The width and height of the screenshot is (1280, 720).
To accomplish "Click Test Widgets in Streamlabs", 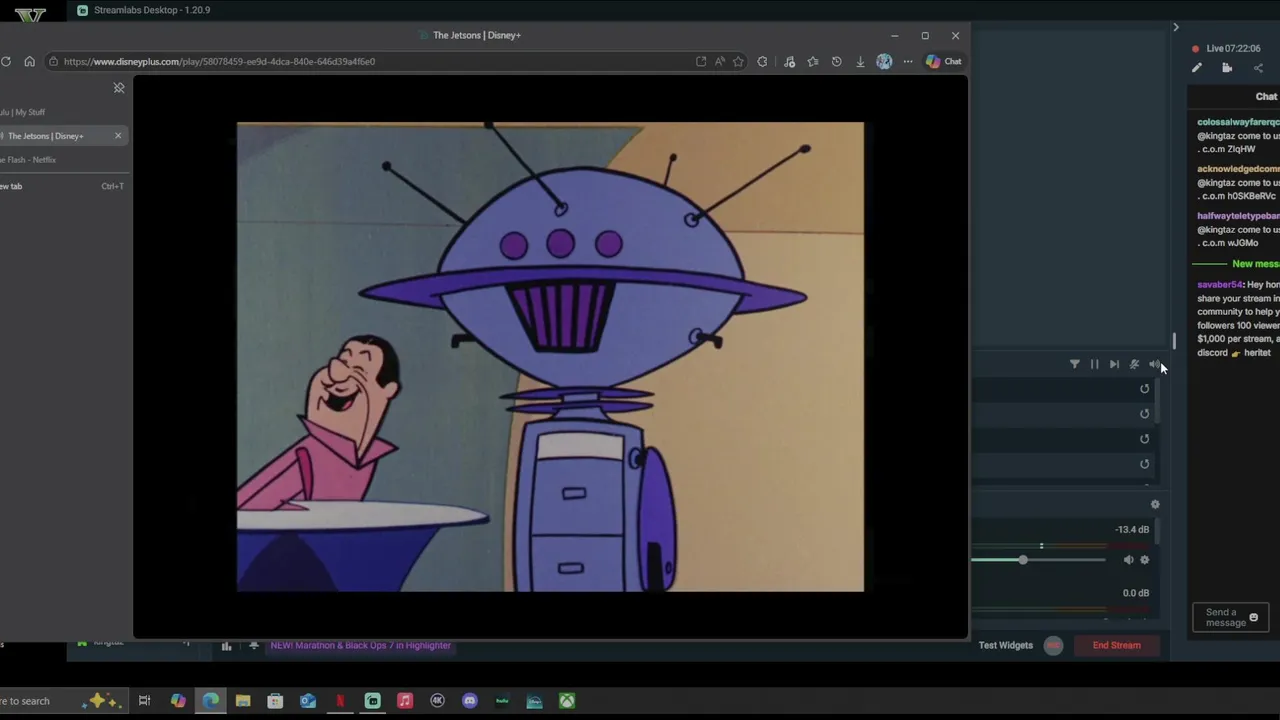I will [x=1006, y=646].
